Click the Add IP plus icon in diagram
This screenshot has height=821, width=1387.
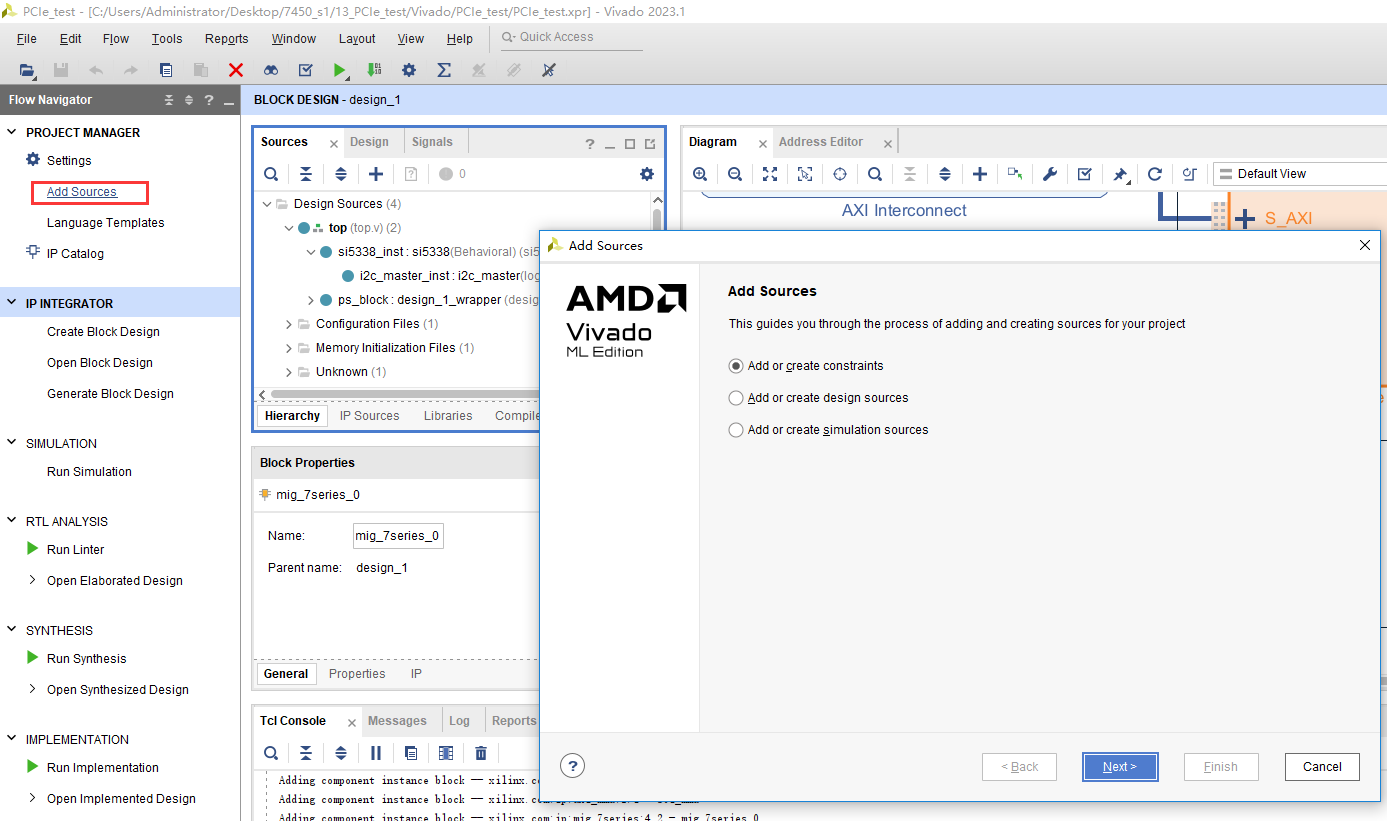click(980, 174)
